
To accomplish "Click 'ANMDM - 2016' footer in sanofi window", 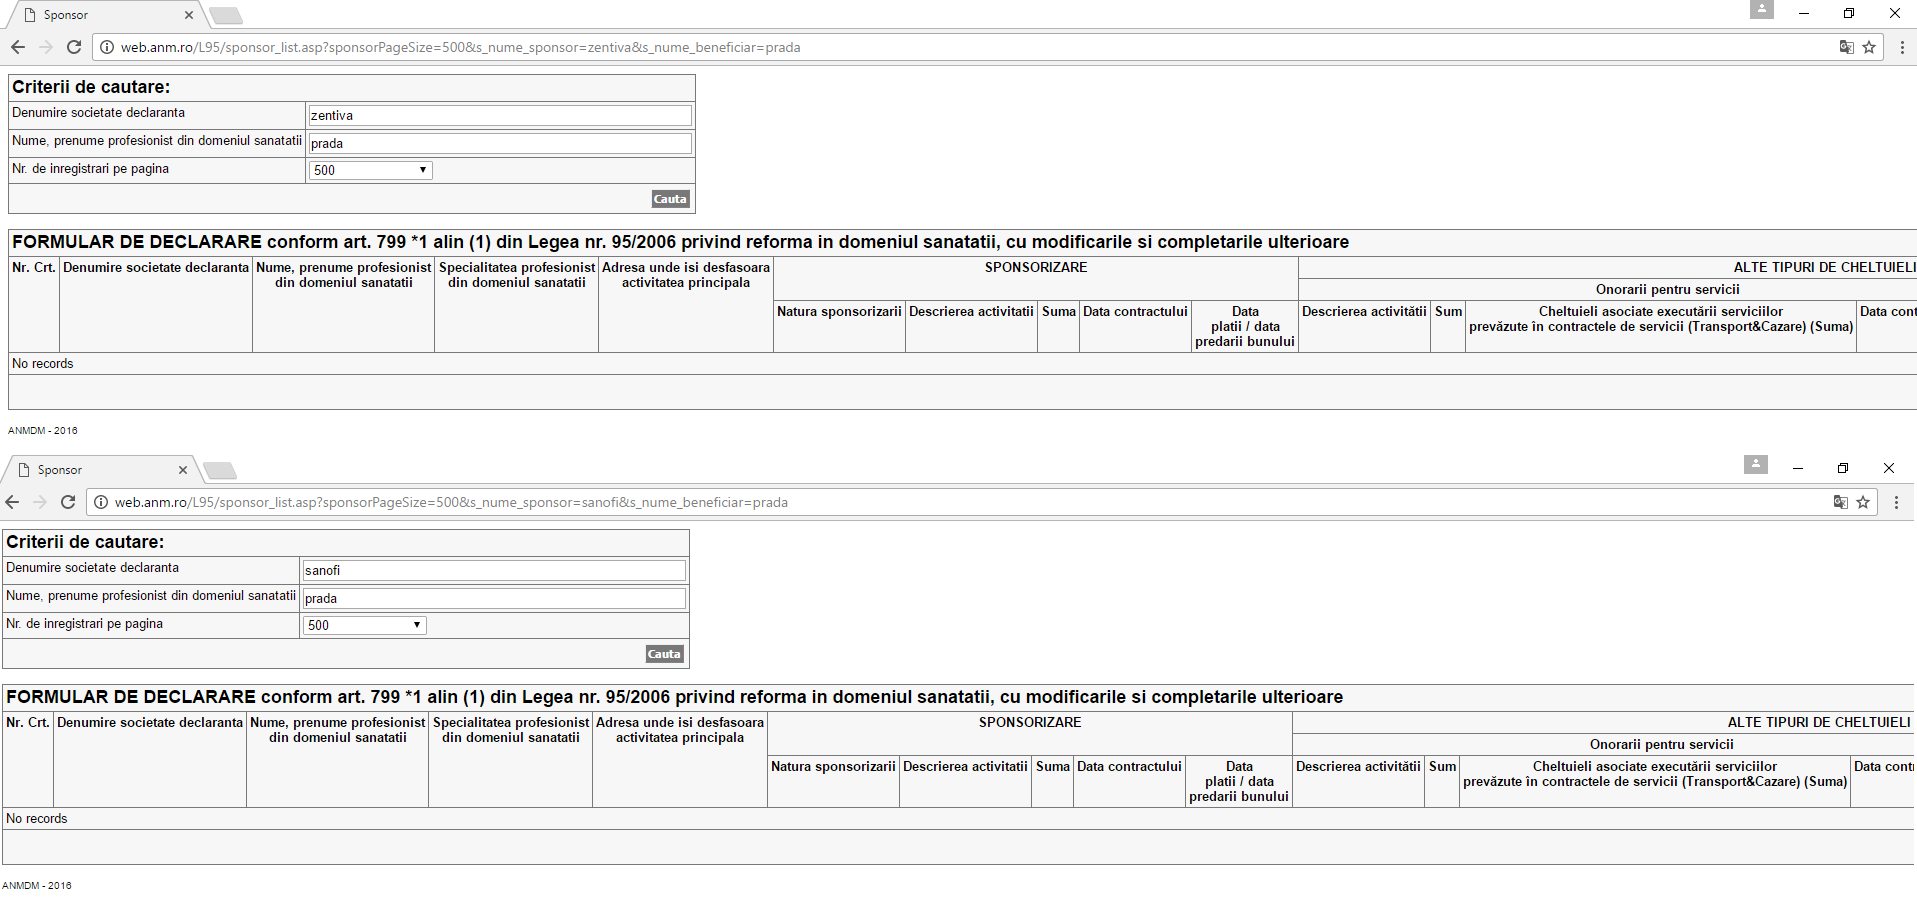I will [37, 886].
